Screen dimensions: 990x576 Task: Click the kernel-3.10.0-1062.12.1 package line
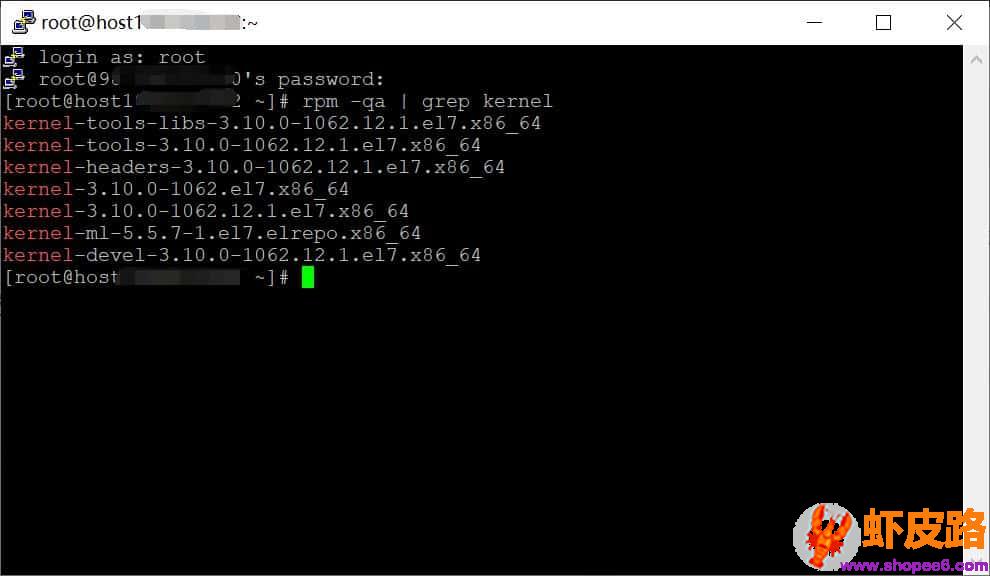(206, 211)
